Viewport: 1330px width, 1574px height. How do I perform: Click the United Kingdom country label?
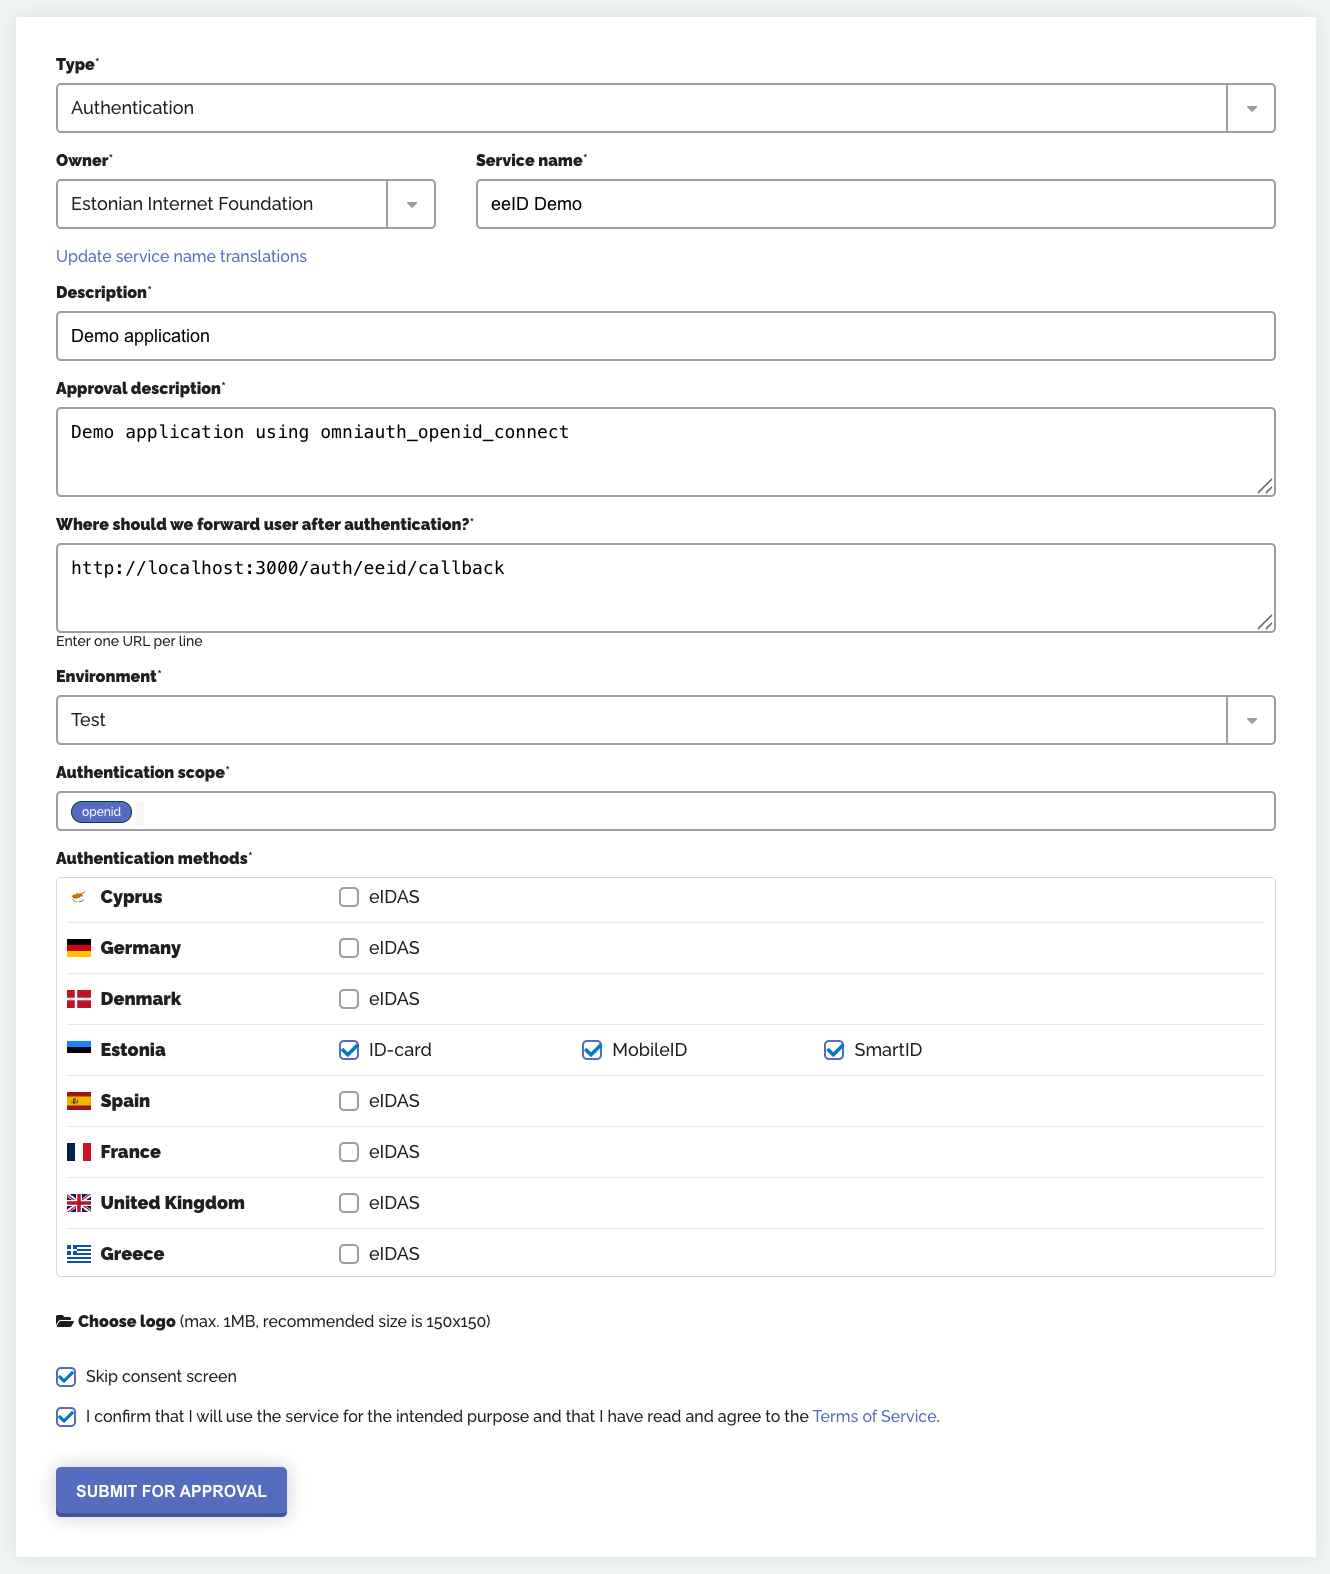click(x=173, y=1203)
